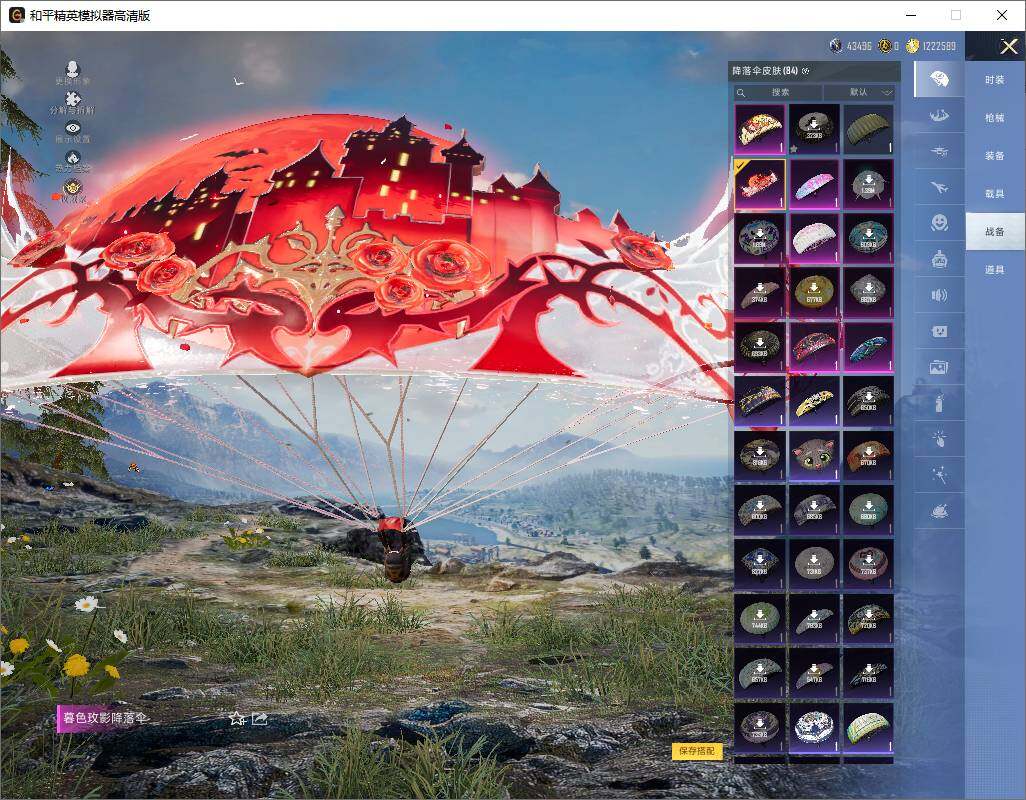
Task: Open the magic wand effect icon
Action: coord(939,475)
